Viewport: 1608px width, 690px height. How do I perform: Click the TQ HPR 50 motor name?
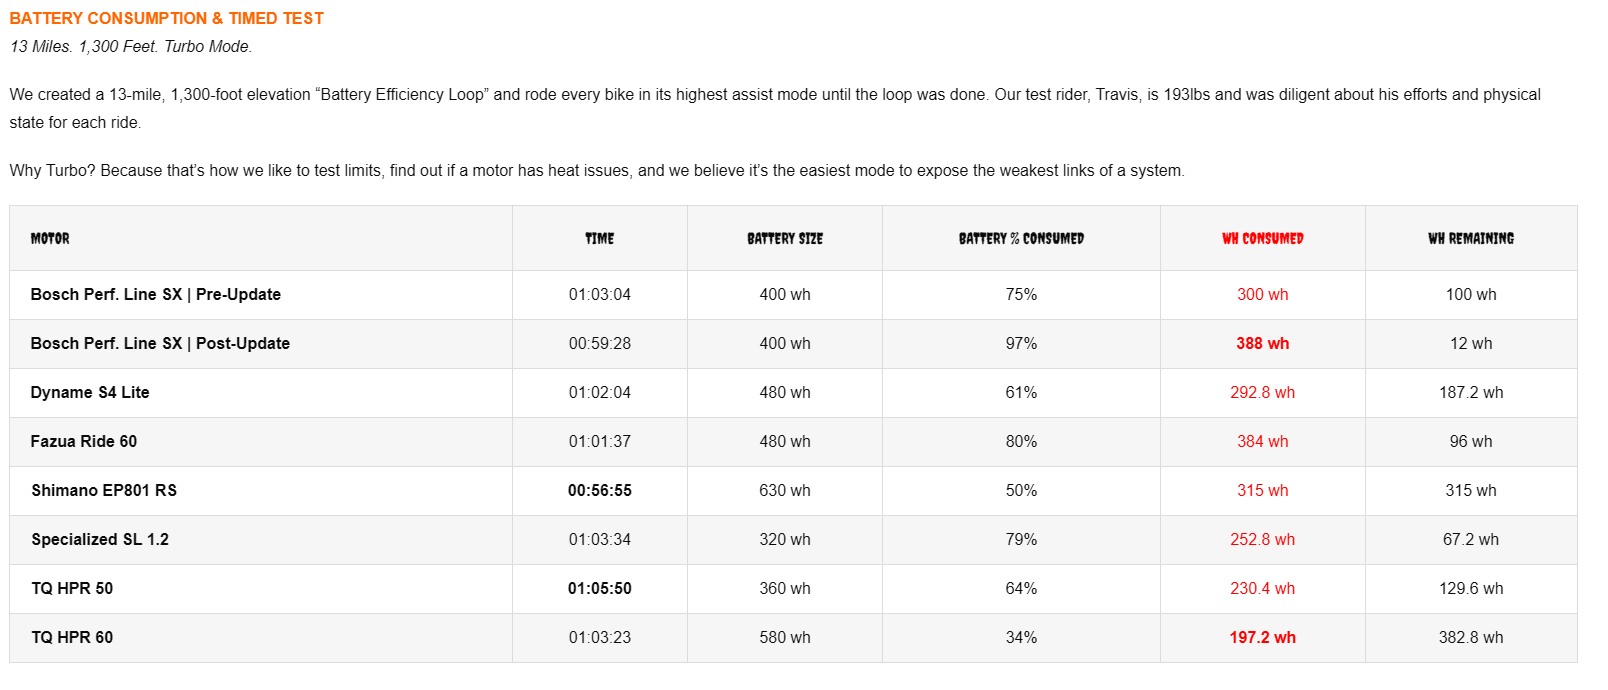(x=72, y=588)
